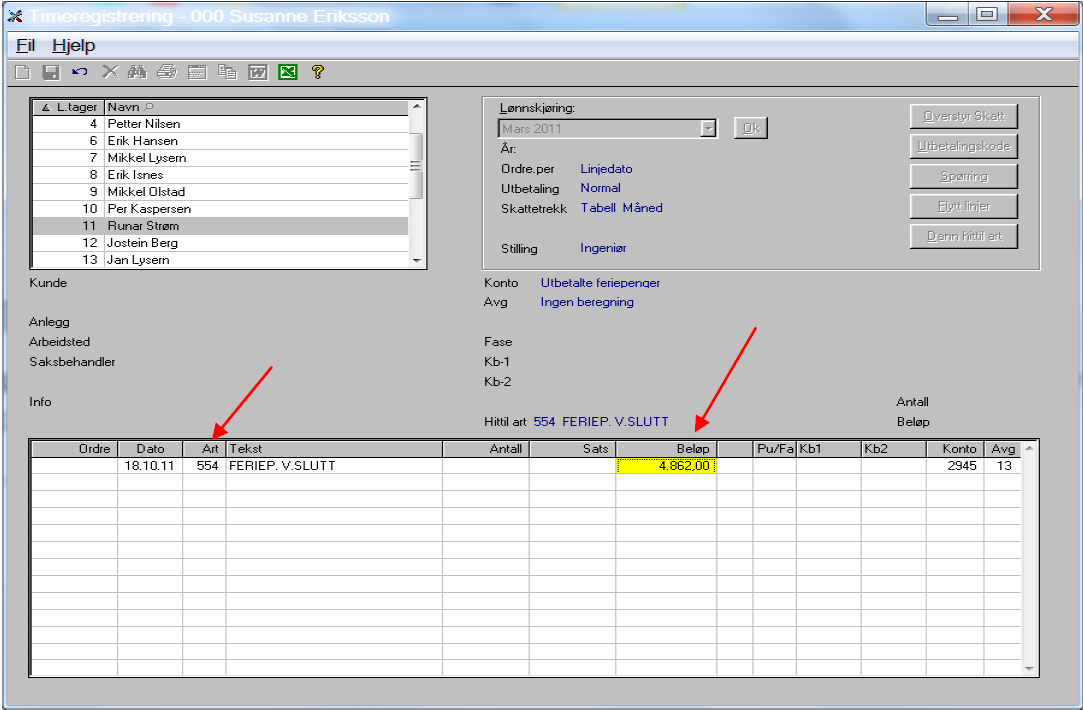Click the Avg column header in grid
Viewport: 1083px width, 710px height.
pyautogui.click(x=1002, y=449)
